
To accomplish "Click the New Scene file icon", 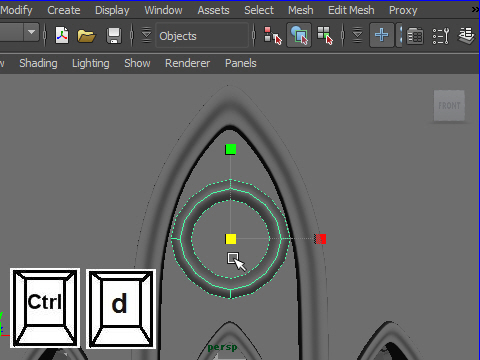I will coord(62,35).
